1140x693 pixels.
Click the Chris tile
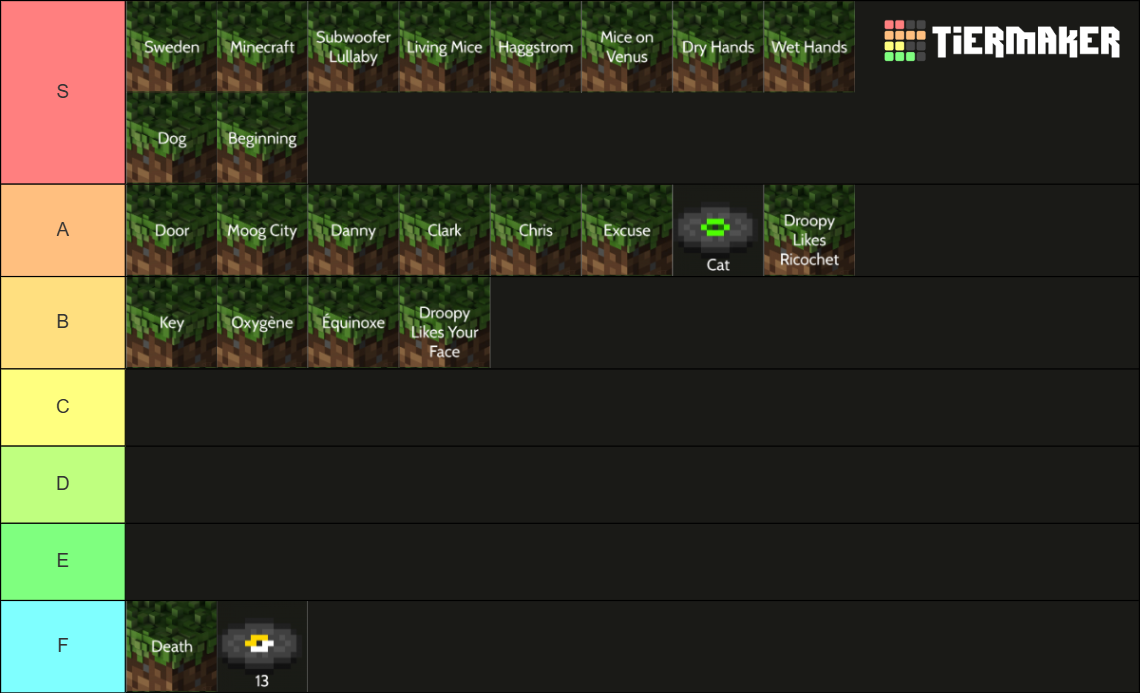click(536, 231)
